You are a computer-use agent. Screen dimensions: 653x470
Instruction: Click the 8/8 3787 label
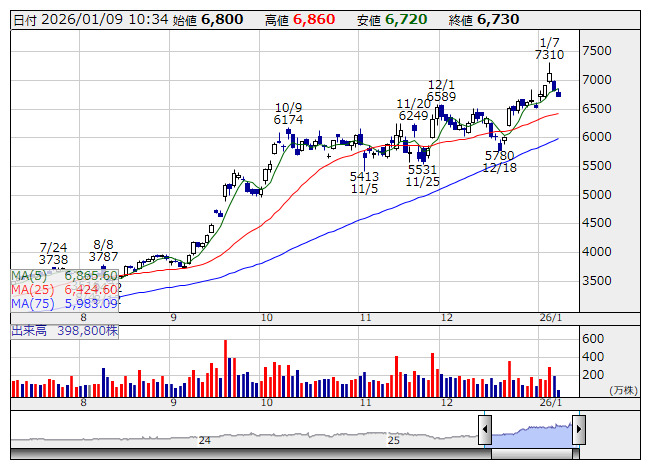pyautogui.click(x=103, y=251)
